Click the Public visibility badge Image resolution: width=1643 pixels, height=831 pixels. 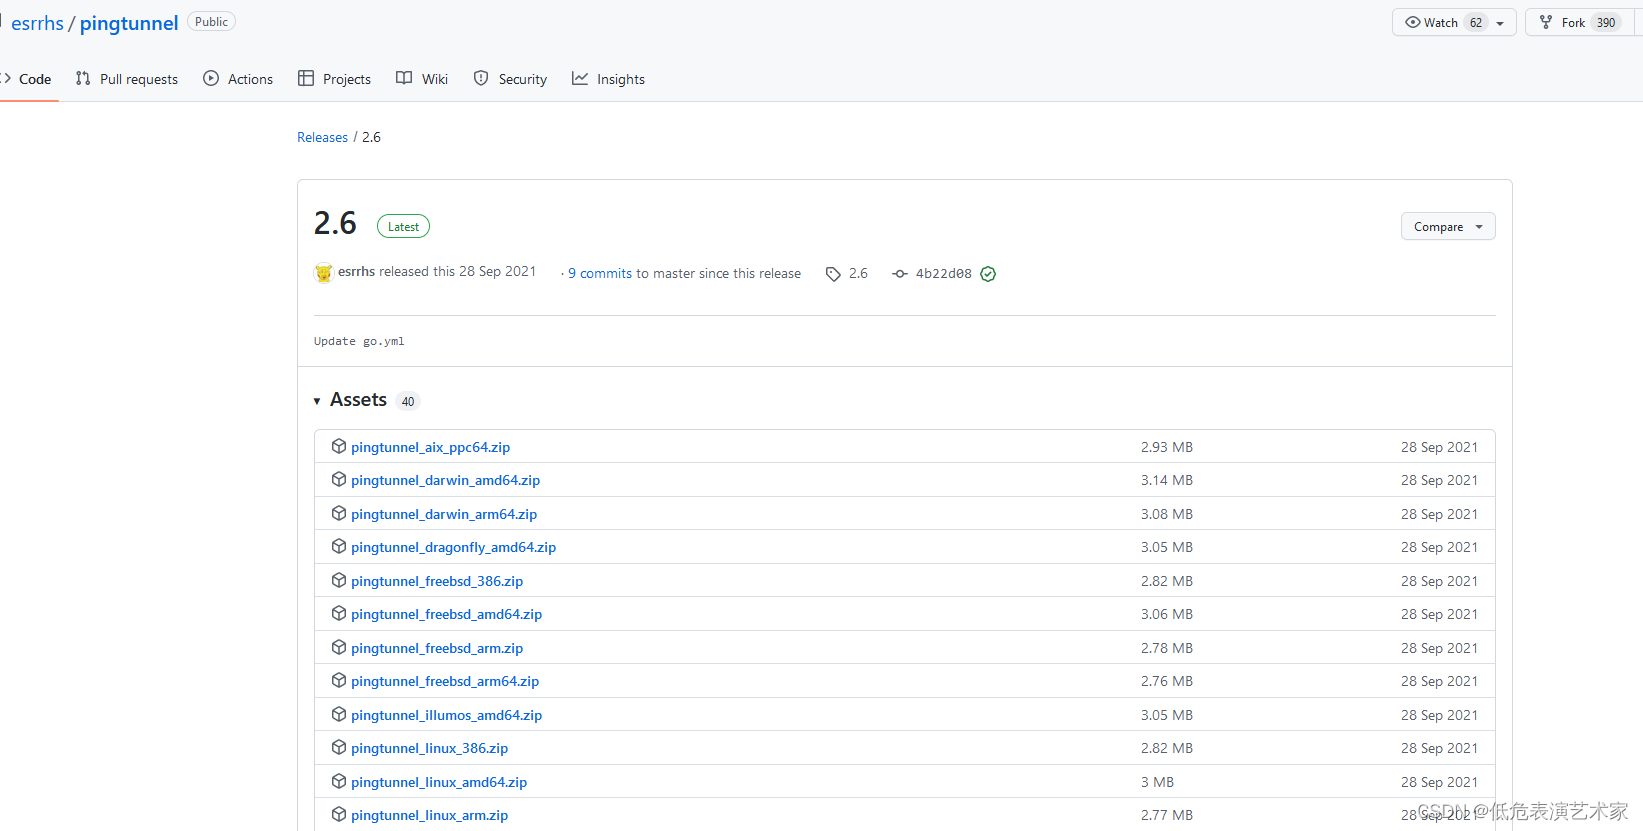211,22
